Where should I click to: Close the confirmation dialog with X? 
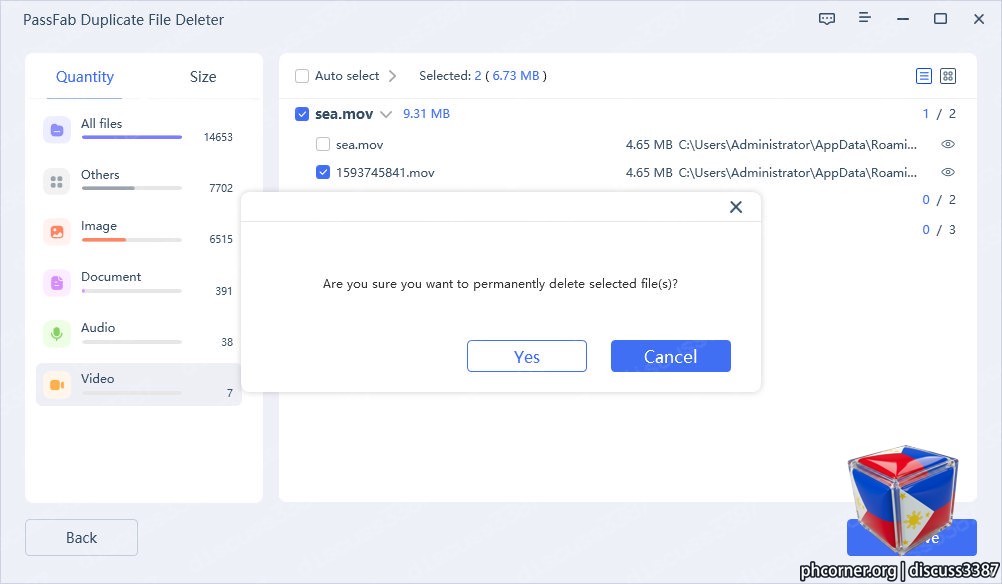(736, 207)
